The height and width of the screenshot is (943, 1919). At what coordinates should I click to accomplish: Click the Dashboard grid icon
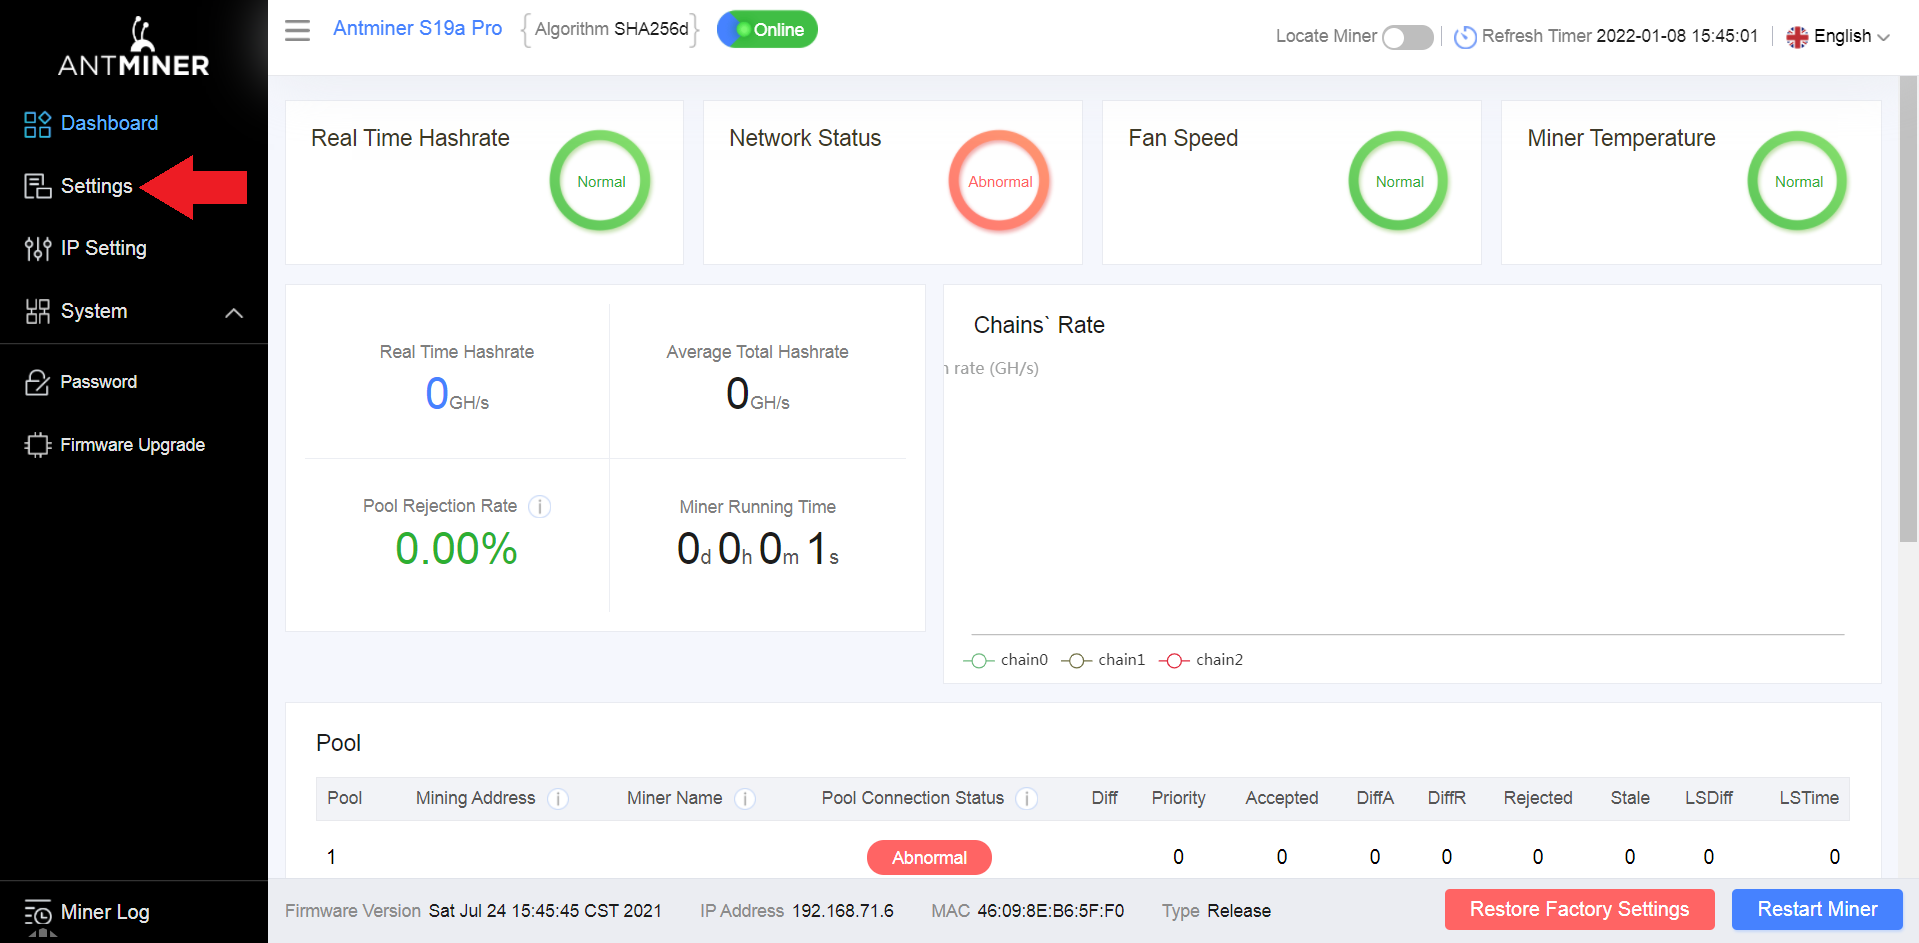pos(37,124)
